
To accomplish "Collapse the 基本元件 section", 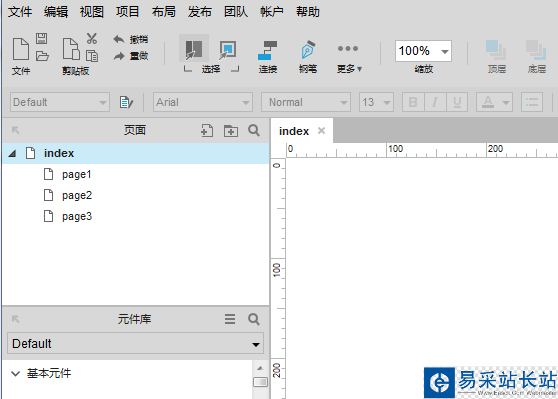I will [15, 374].
